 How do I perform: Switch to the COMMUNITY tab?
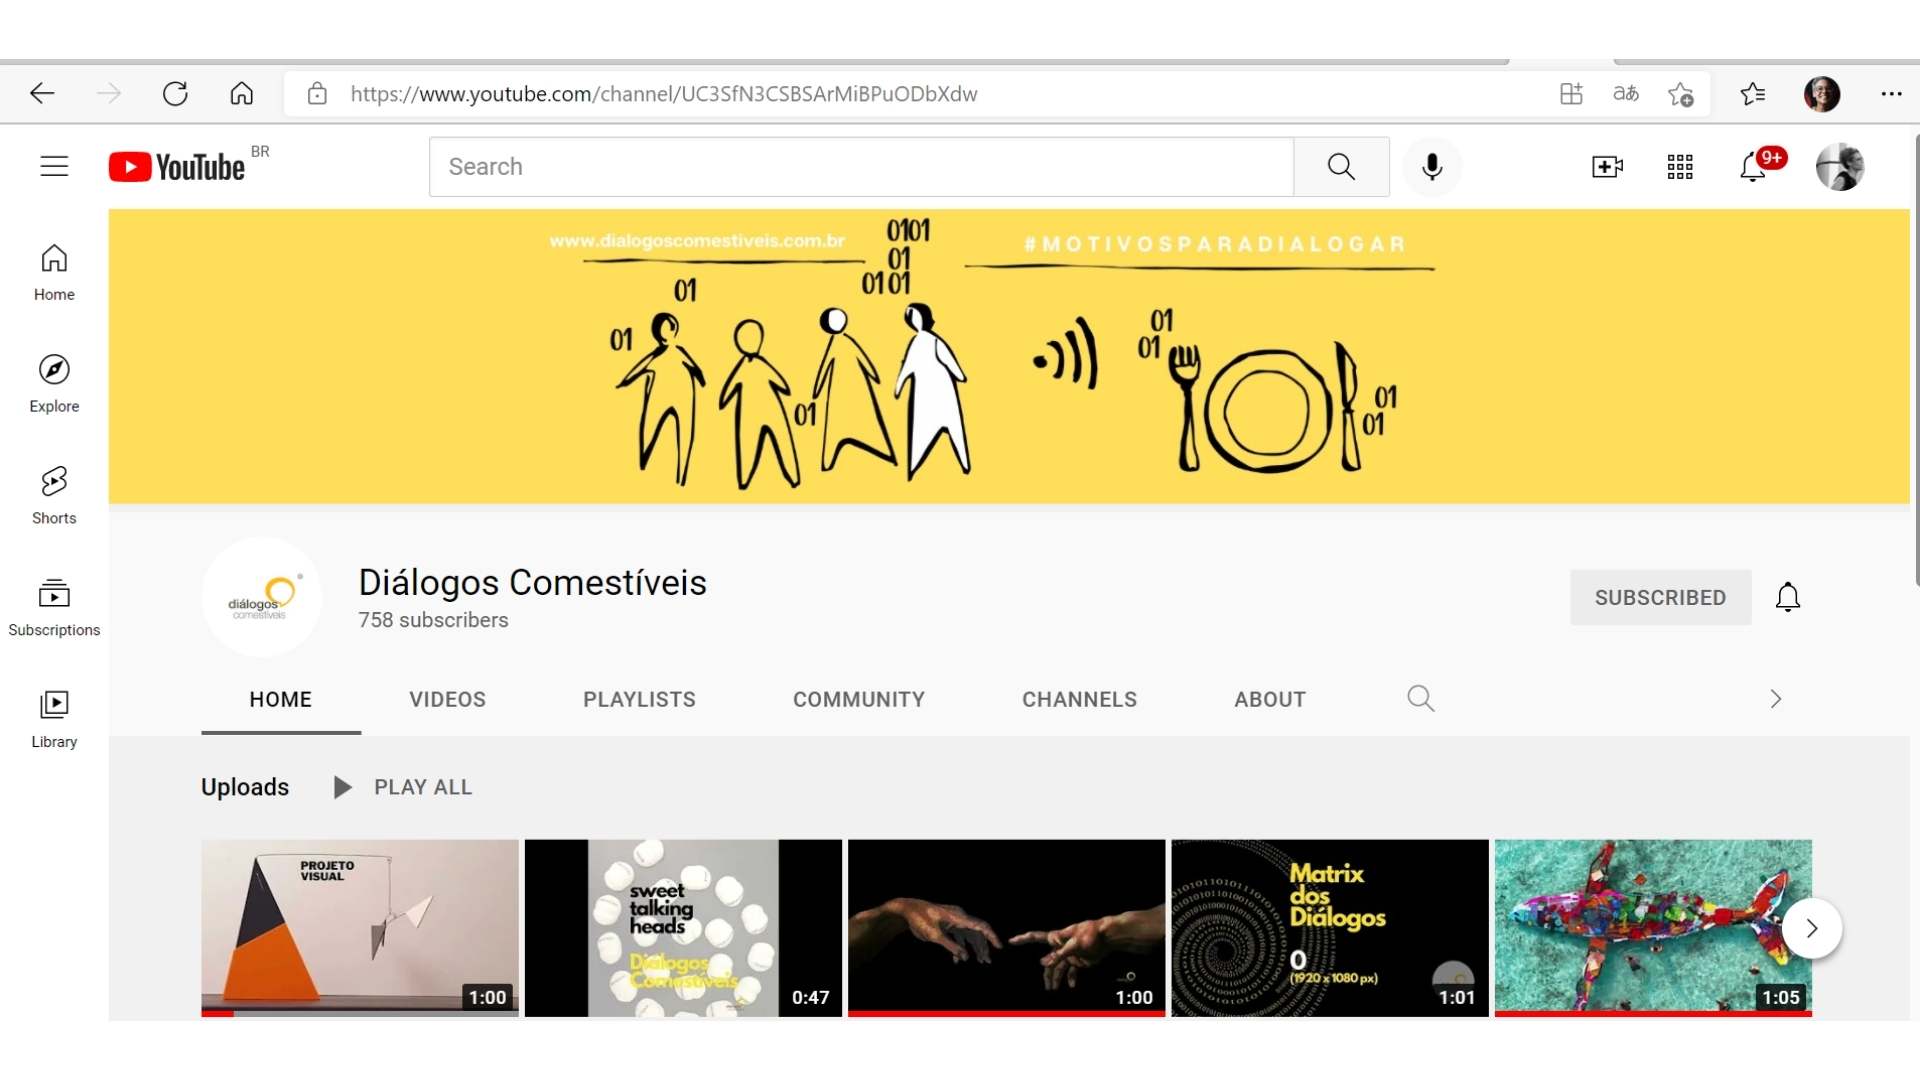(x=859, y=700)
